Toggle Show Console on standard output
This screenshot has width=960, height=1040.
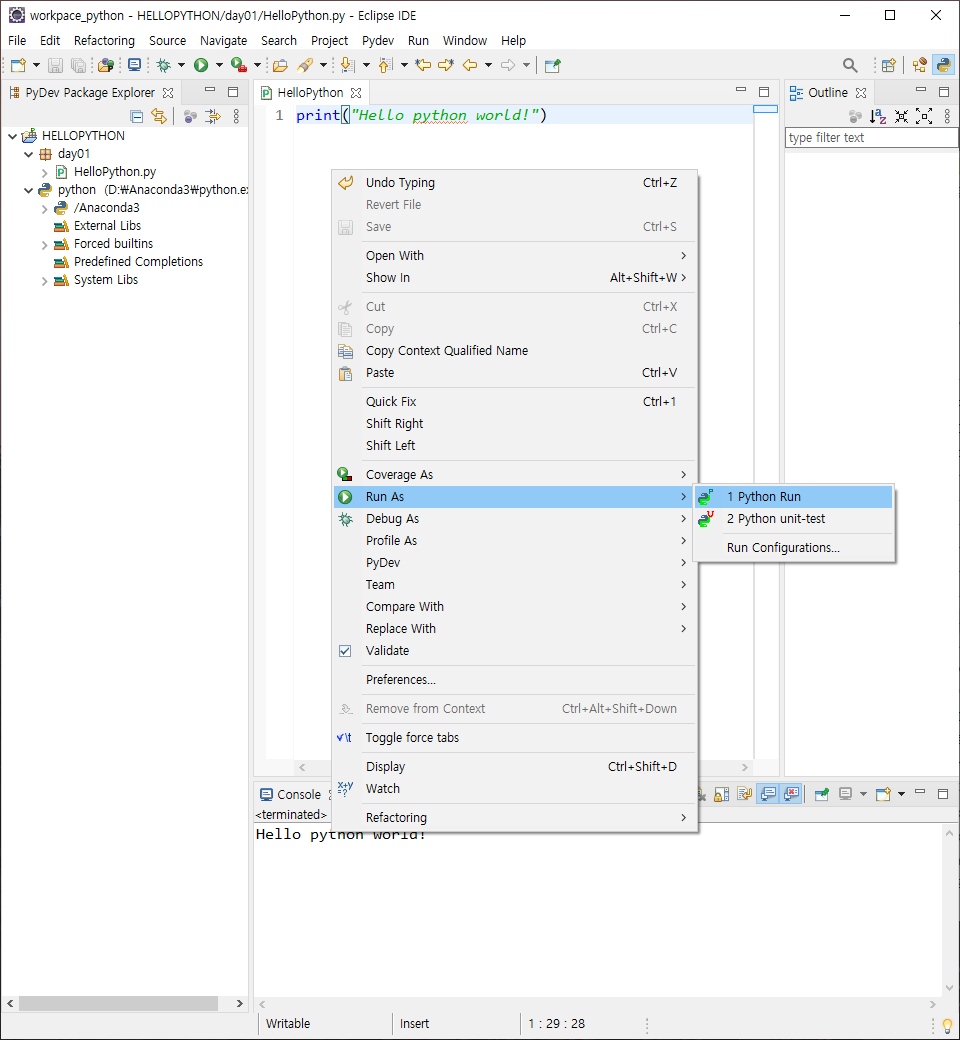[768, 795]
